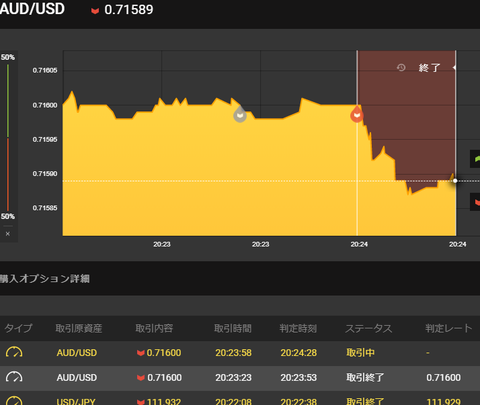
Task: Click the white dot current price marker
Action: point(455,181)
